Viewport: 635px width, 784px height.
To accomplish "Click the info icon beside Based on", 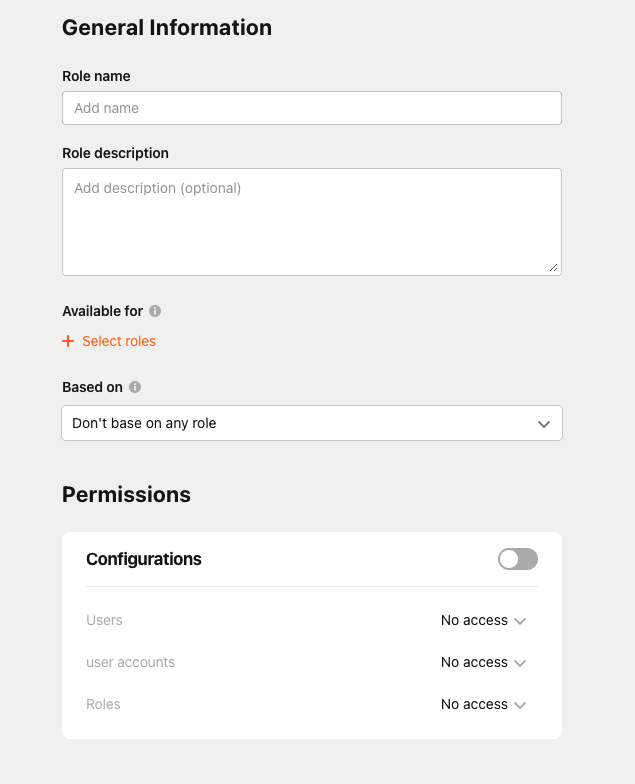I will point(135,387).
